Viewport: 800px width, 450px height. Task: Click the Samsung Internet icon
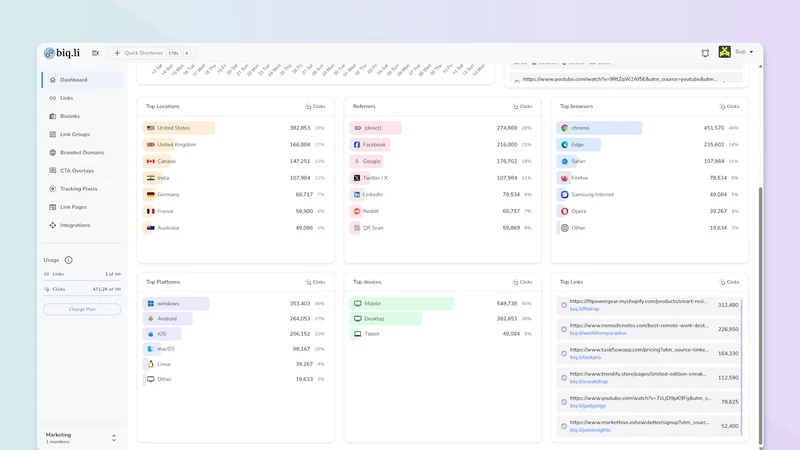[x=565, y=194]
